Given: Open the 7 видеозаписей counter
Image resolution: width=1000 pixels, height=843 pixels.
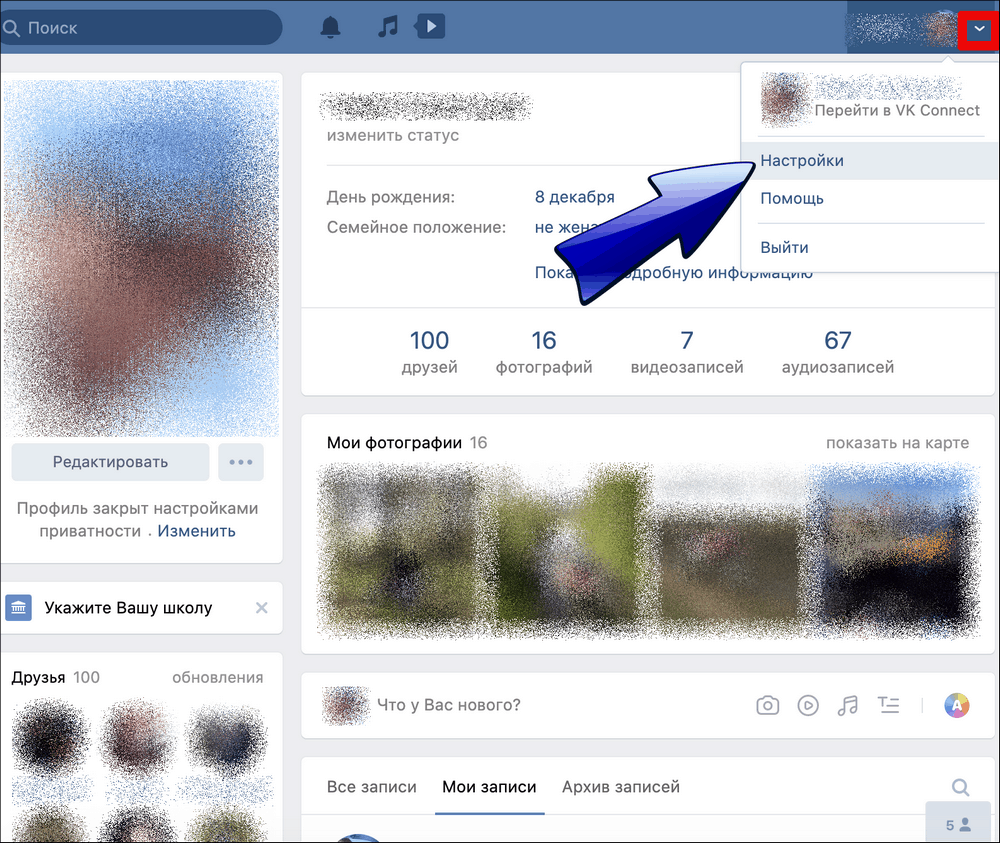Looking at the screenshot, I should click(x=687, y=351).
